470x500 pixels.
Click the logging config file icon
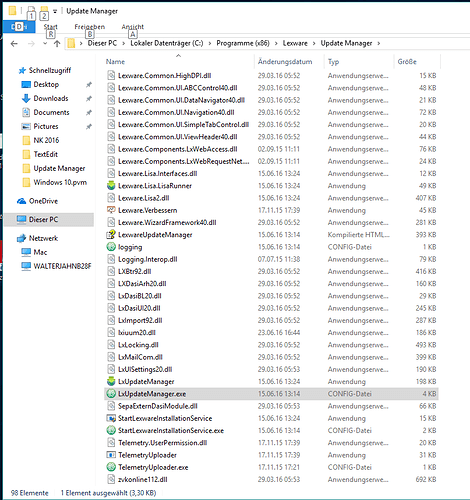click(111, 247)
